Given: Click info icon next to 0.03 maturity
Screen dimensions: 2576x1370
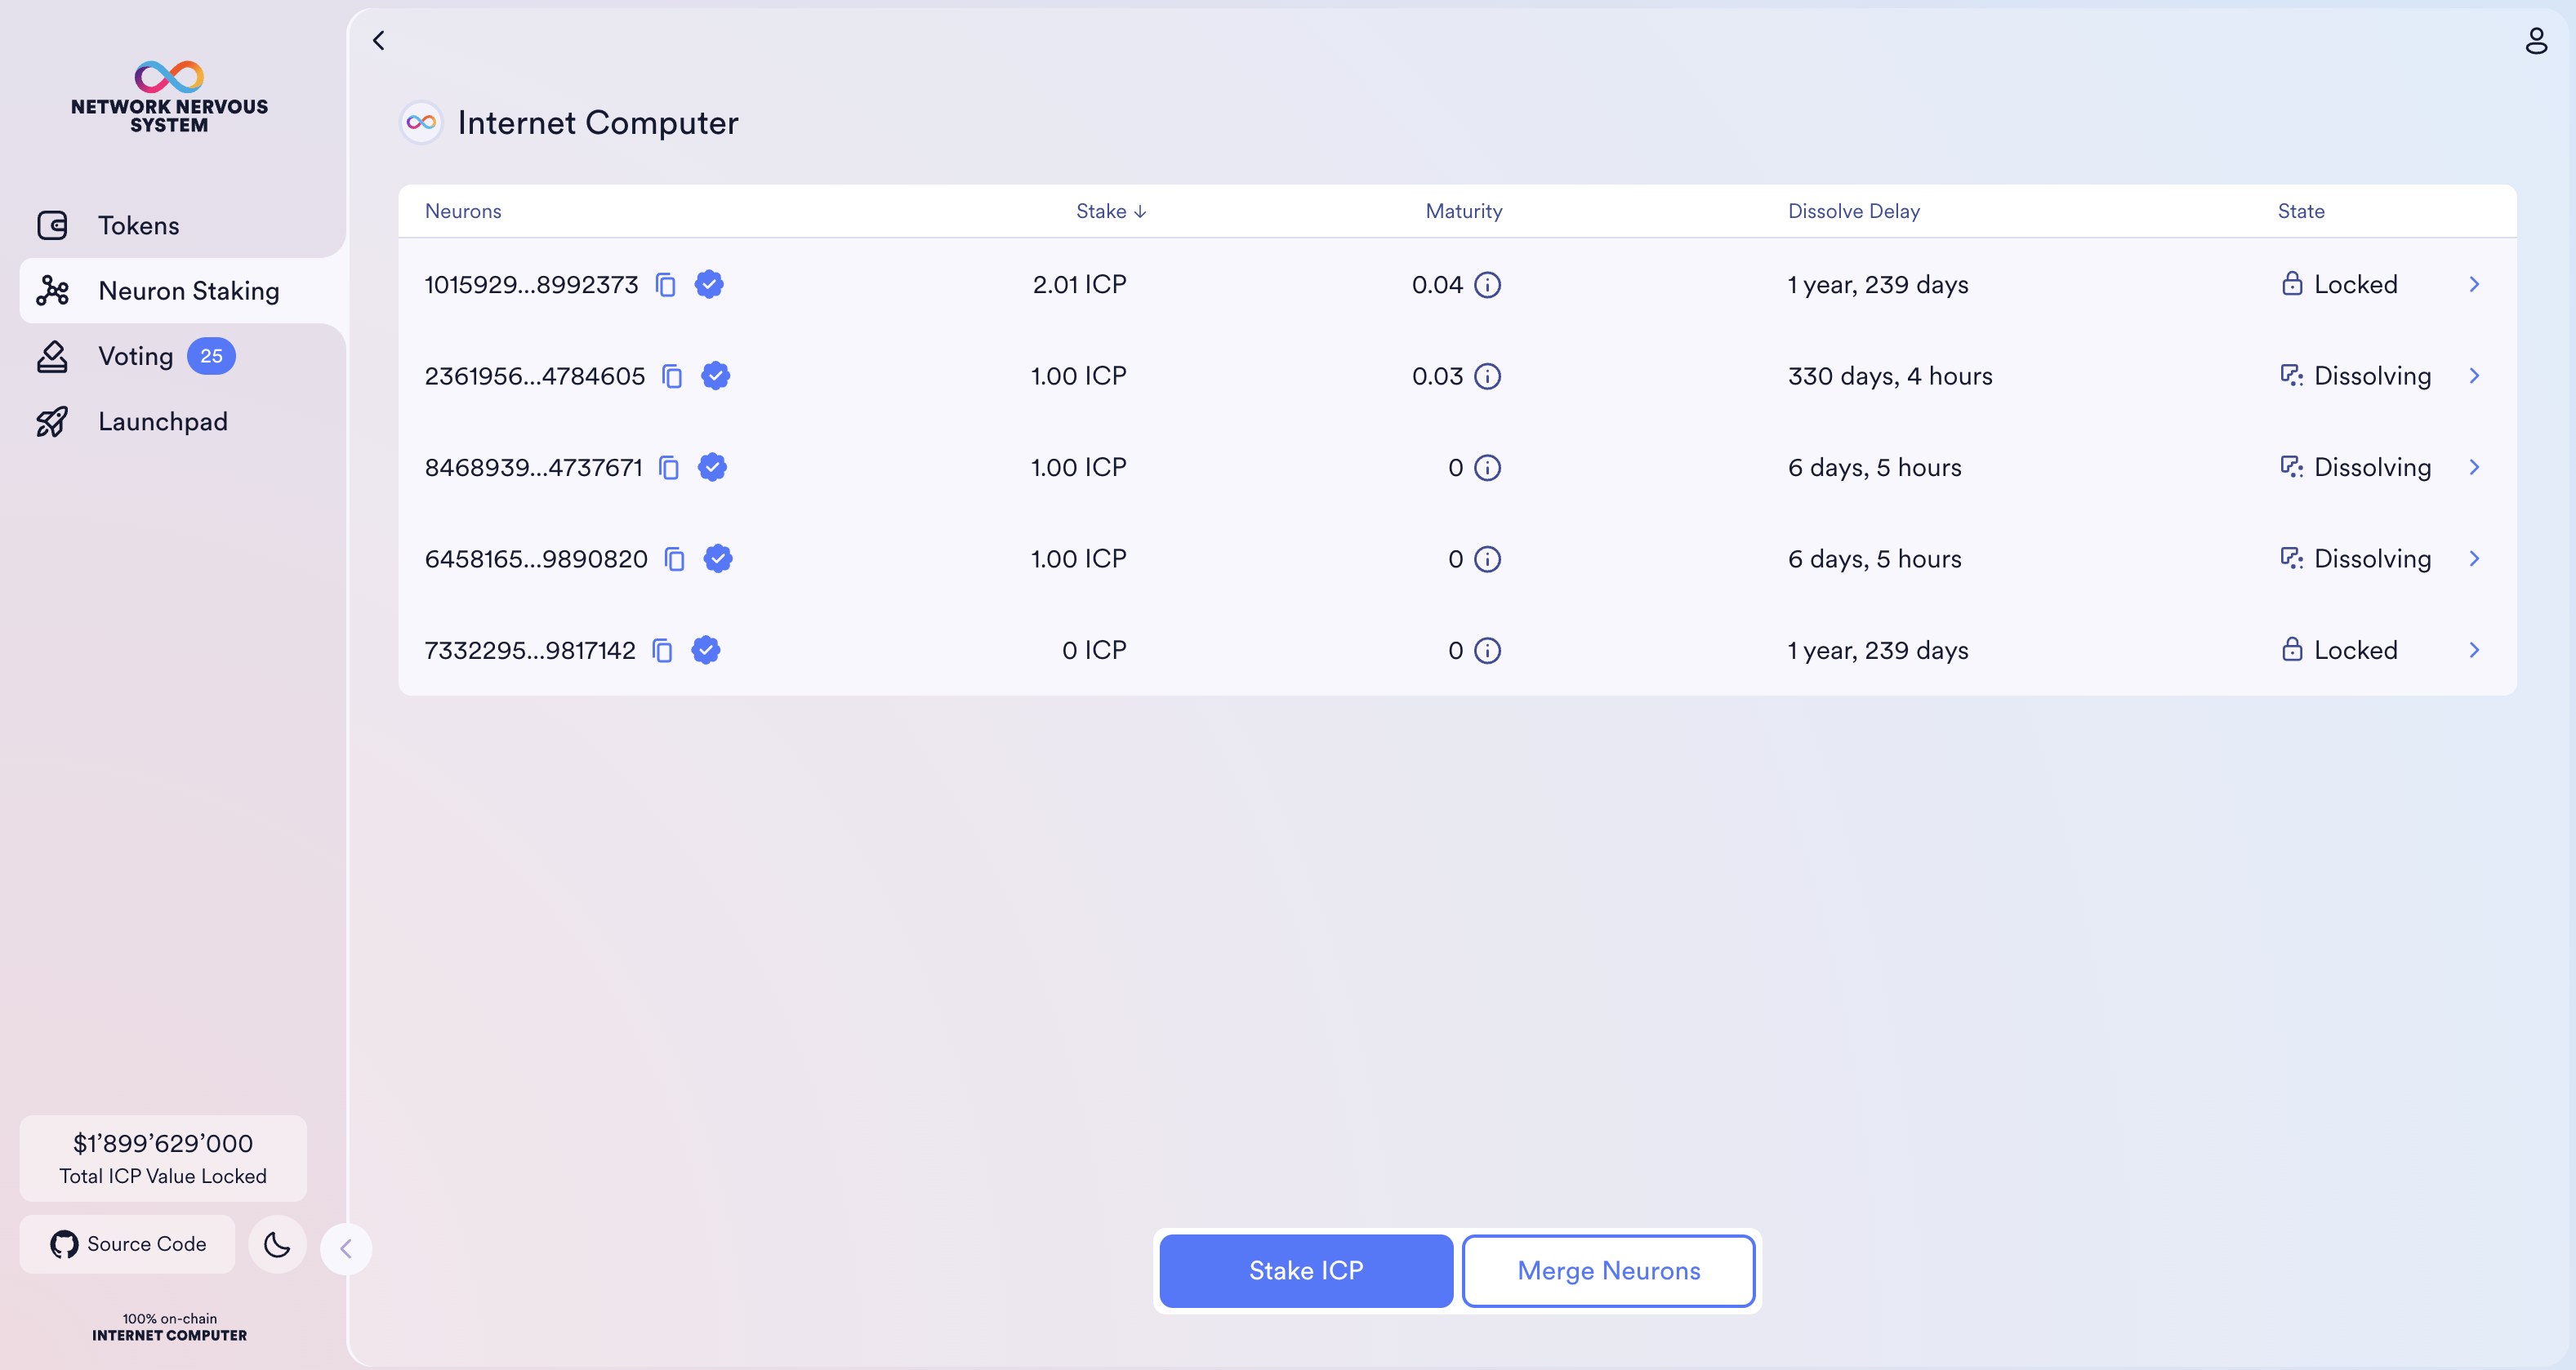Looking at the screenshot, I should point(1489,377).
